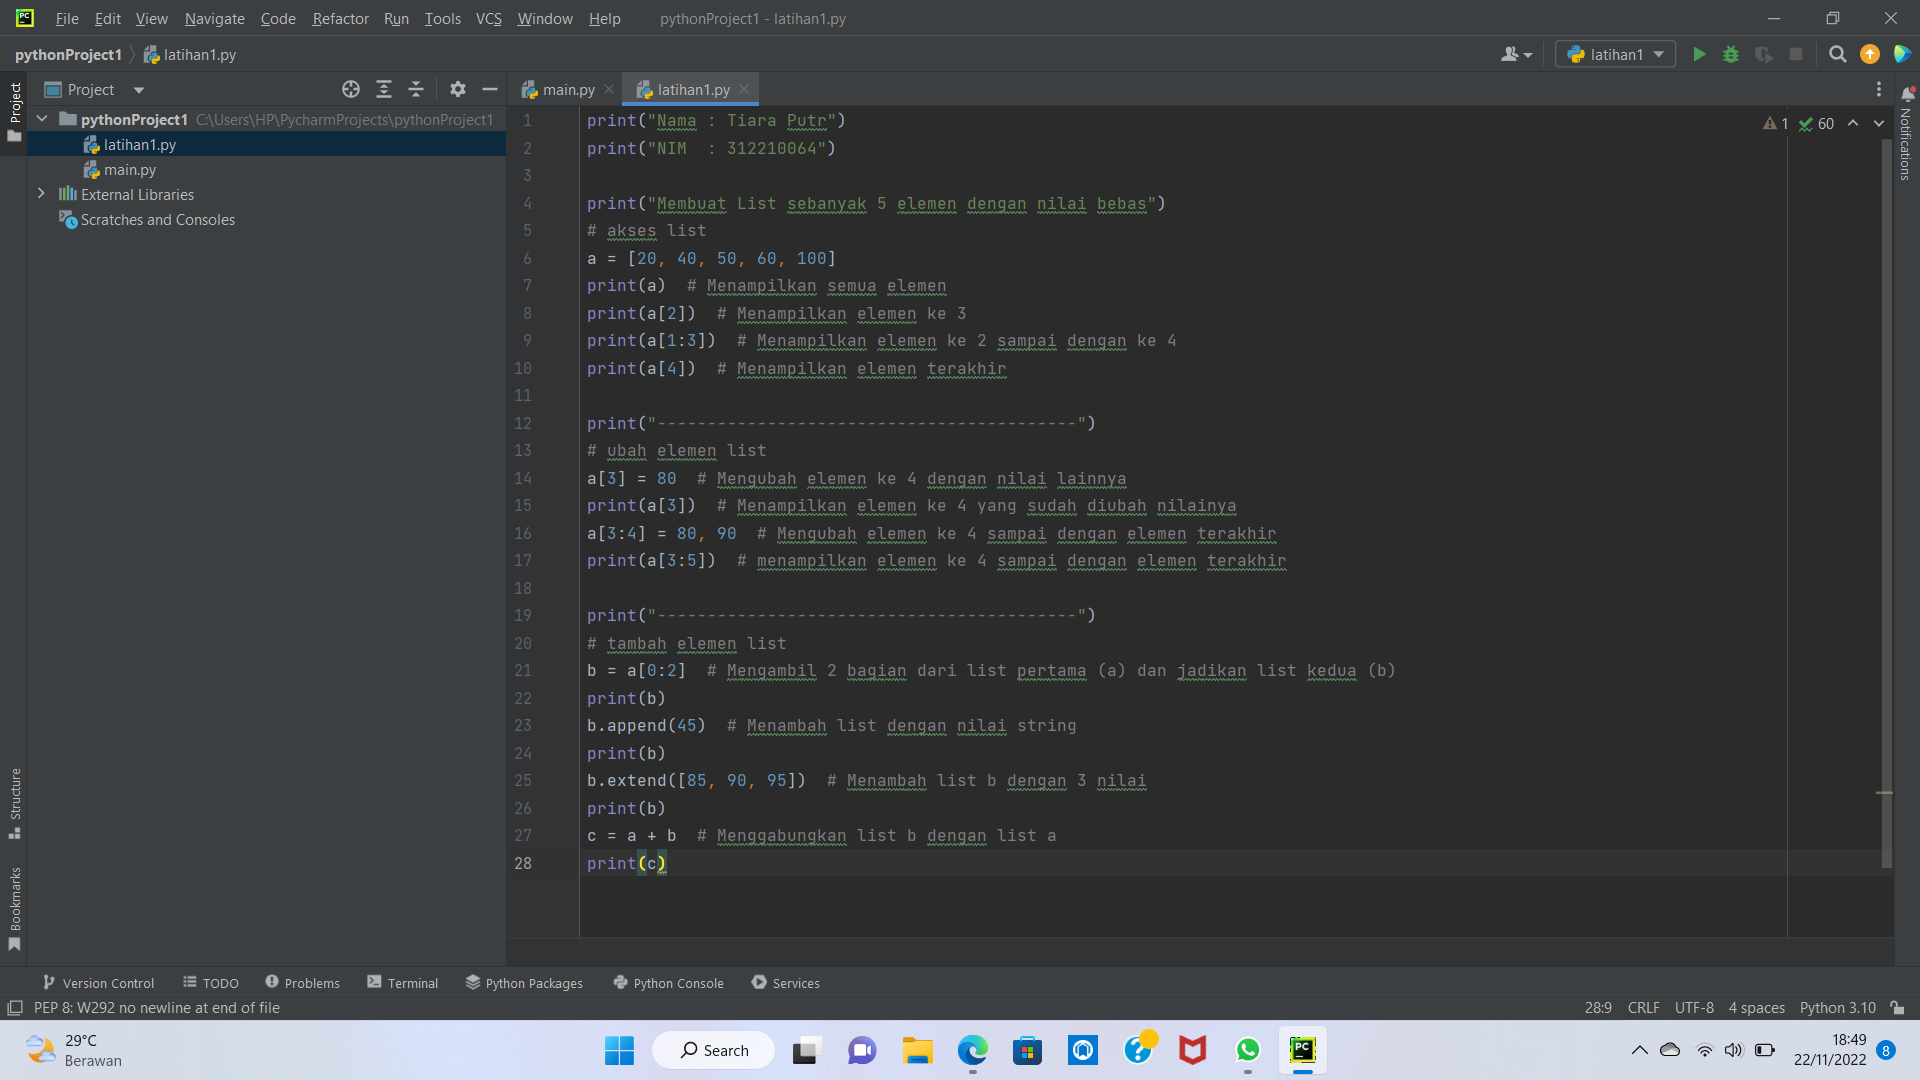
Task: Open the VCS menu
Action: [488, 18]
